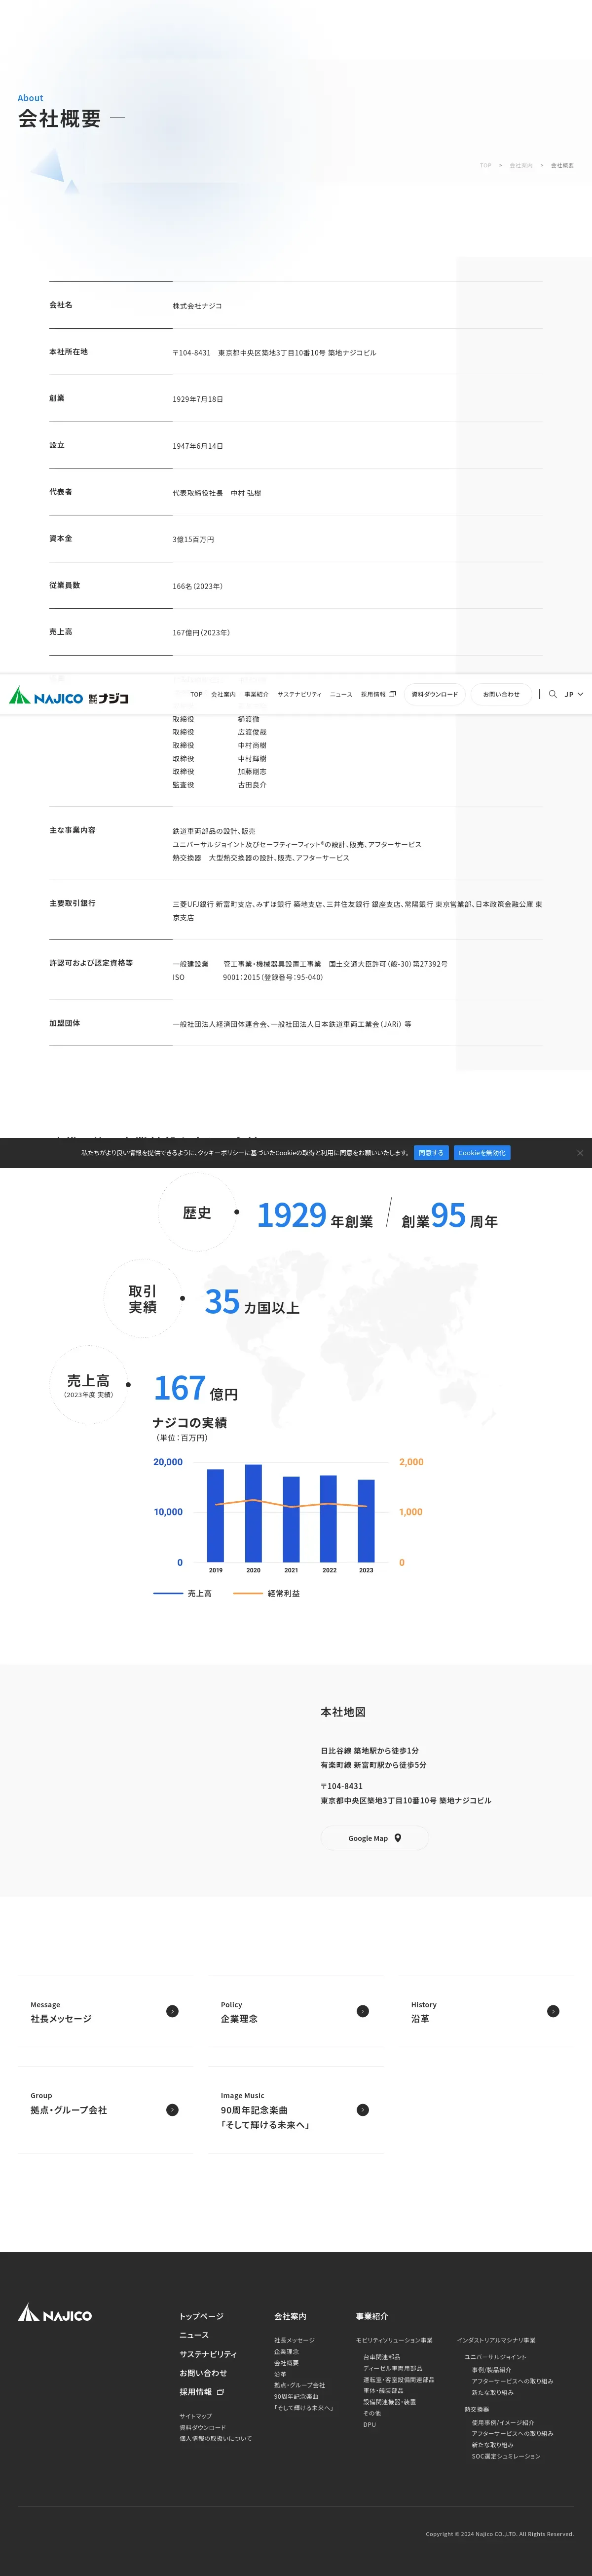The height and width of the screenshot is (2576, 592).
Task: Open the JP language dropdown
Action: [x=574, y=694]
